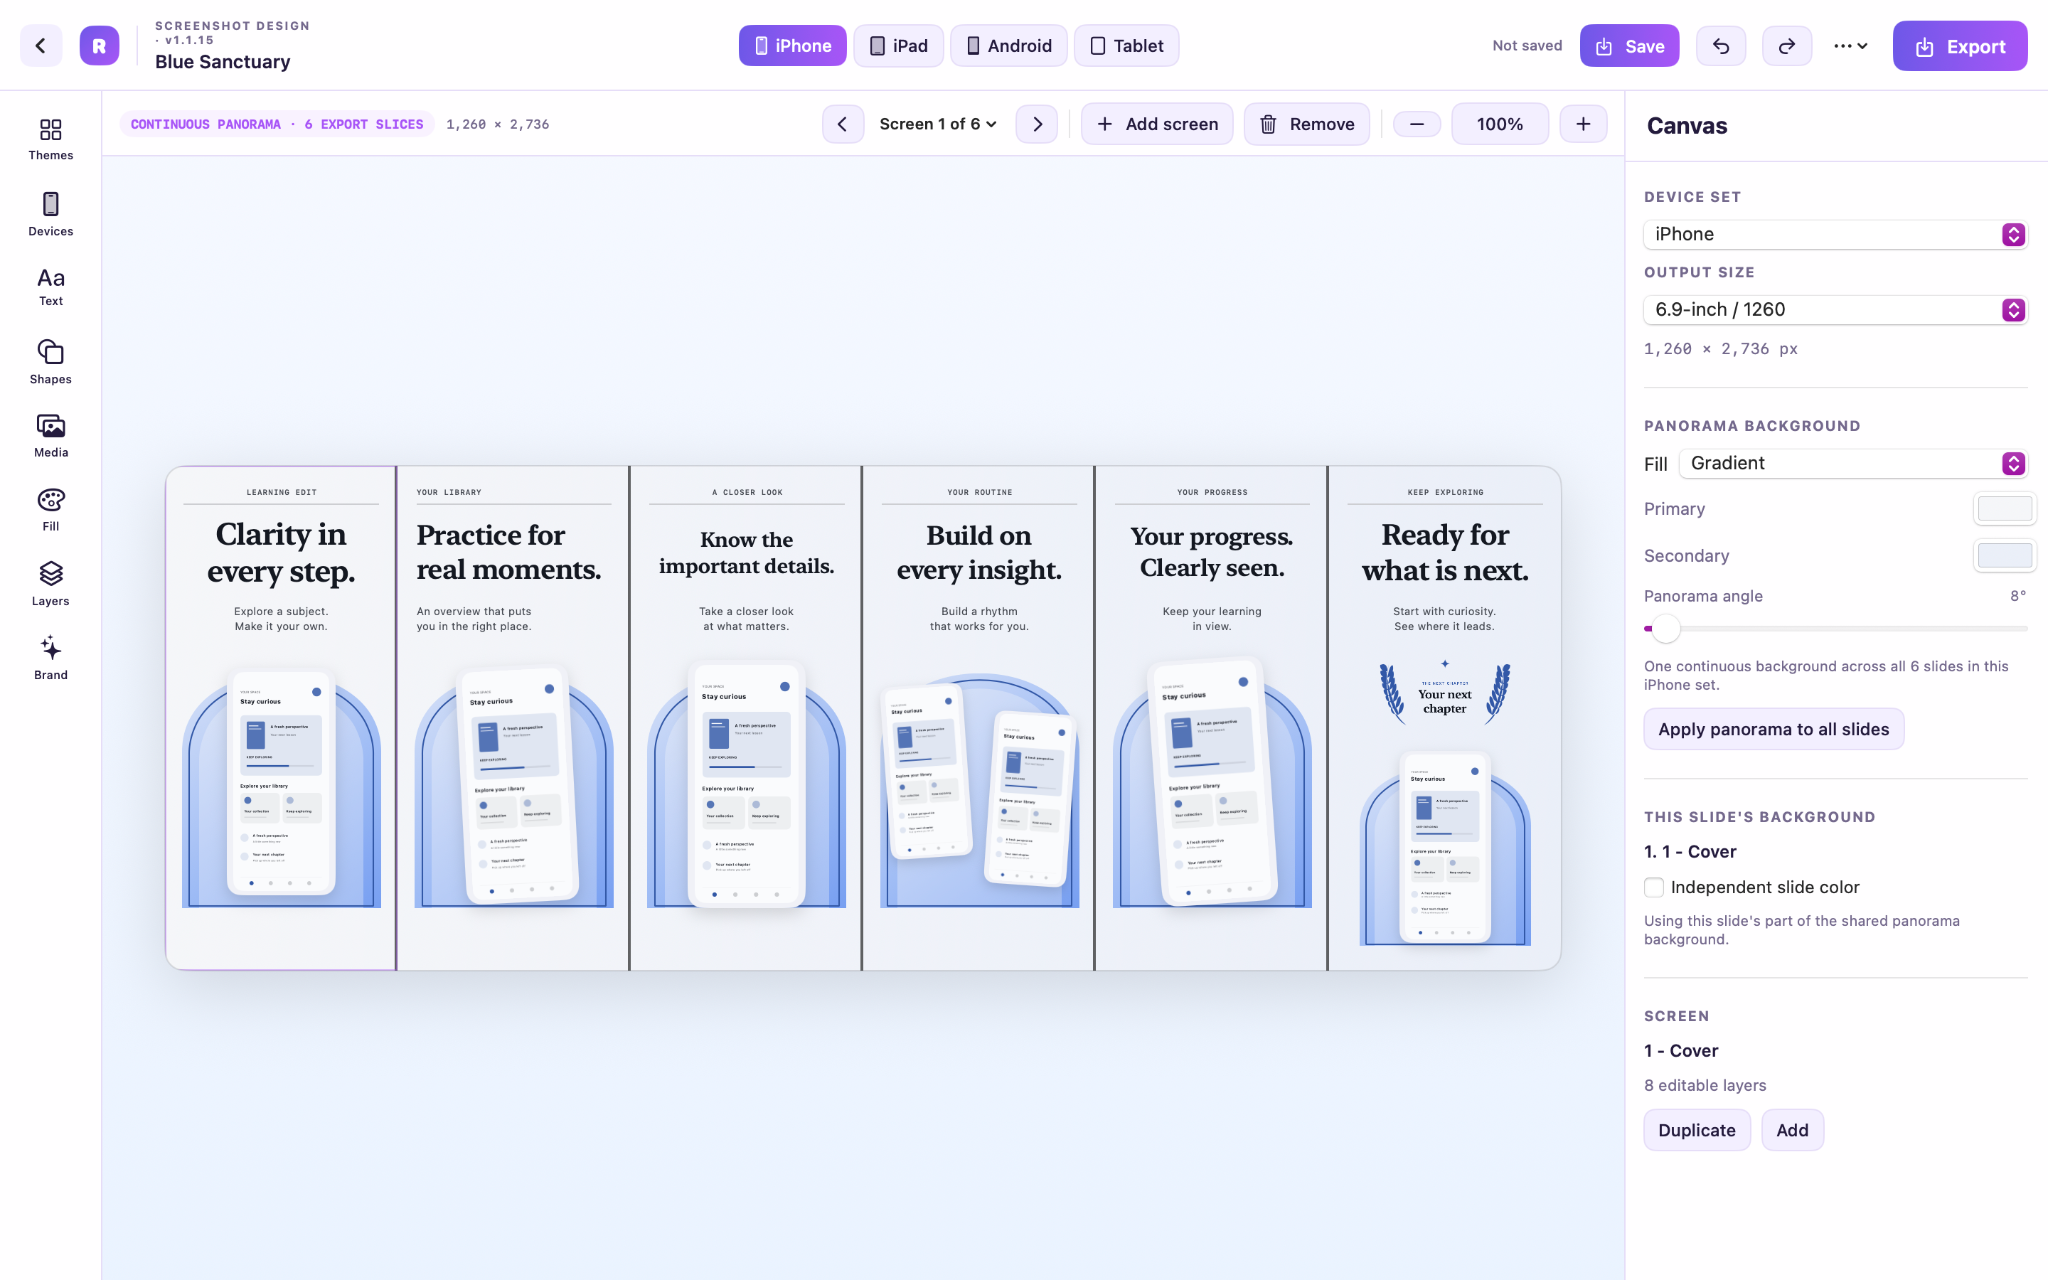Enable Independent slide color checkbox

coord(1654,887)
